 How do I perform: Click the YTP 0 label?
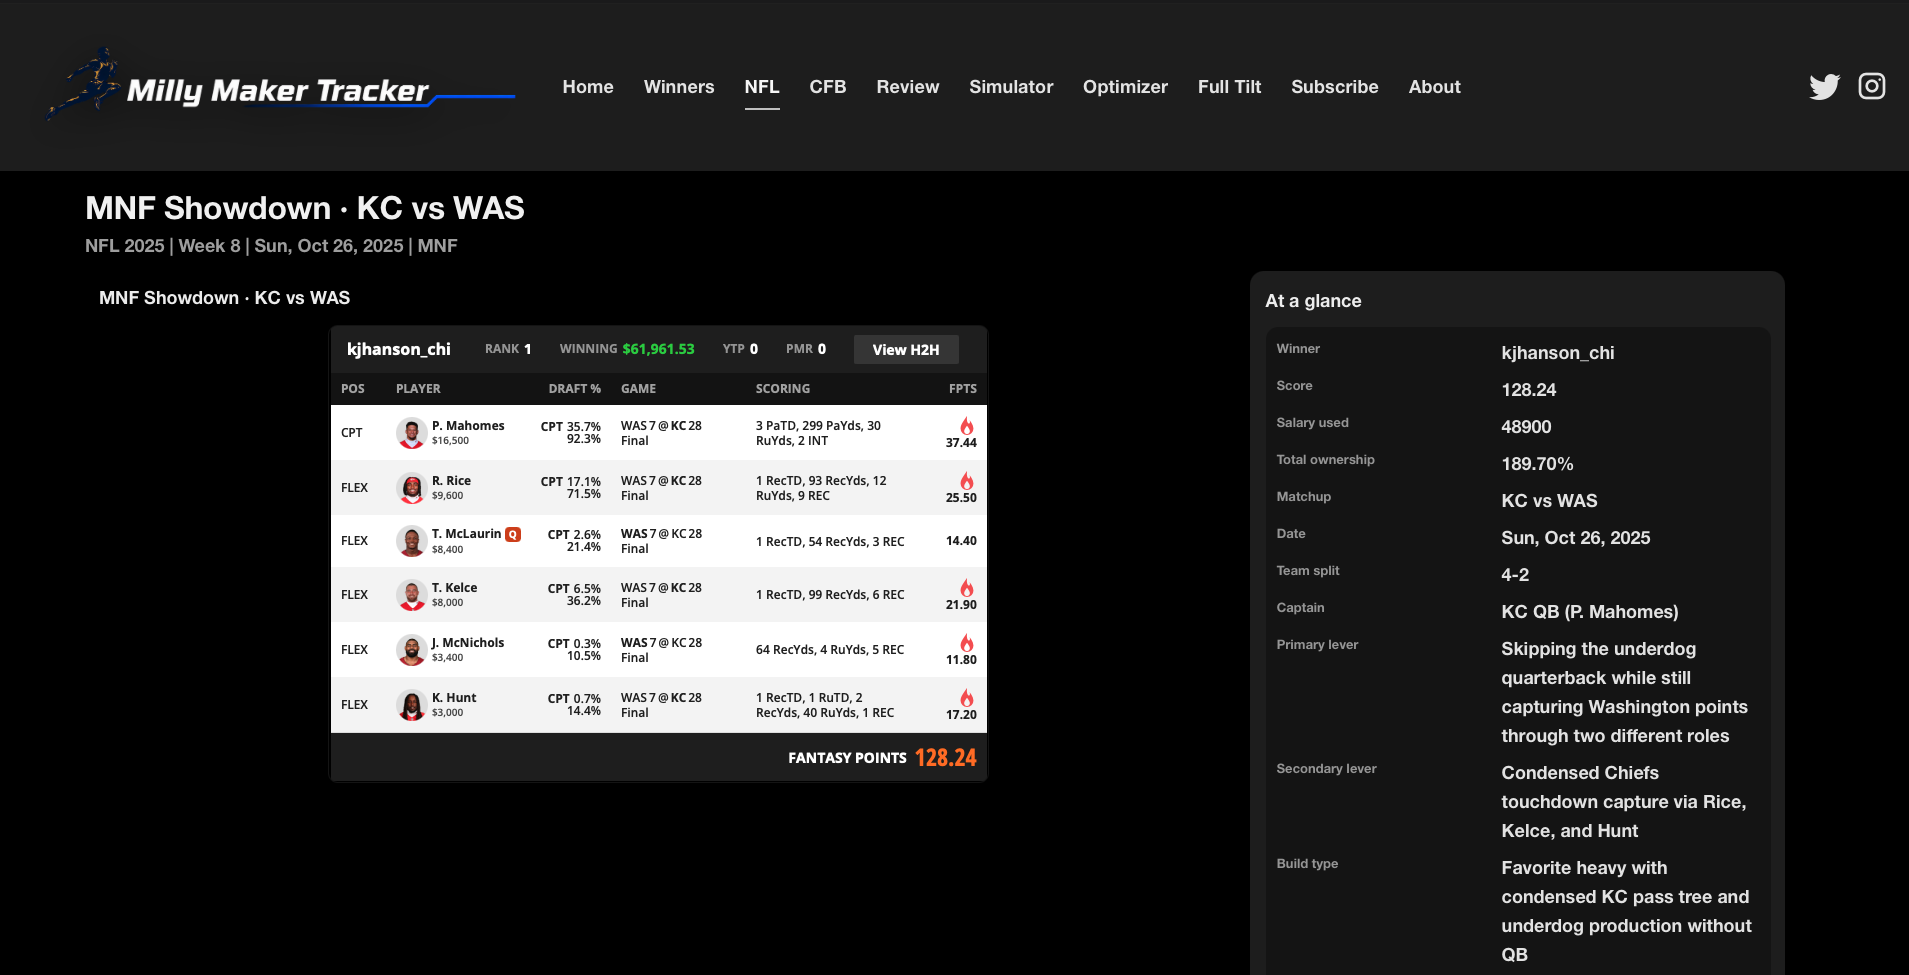tap(740, 349)
